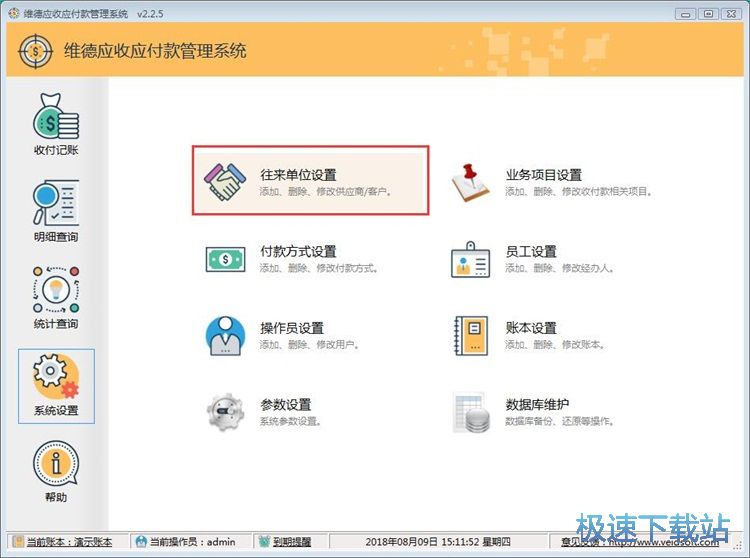750x558 pixels.
Task: Switch to the 统计查询 label in sidebar
Action: [x=56, y=324]
